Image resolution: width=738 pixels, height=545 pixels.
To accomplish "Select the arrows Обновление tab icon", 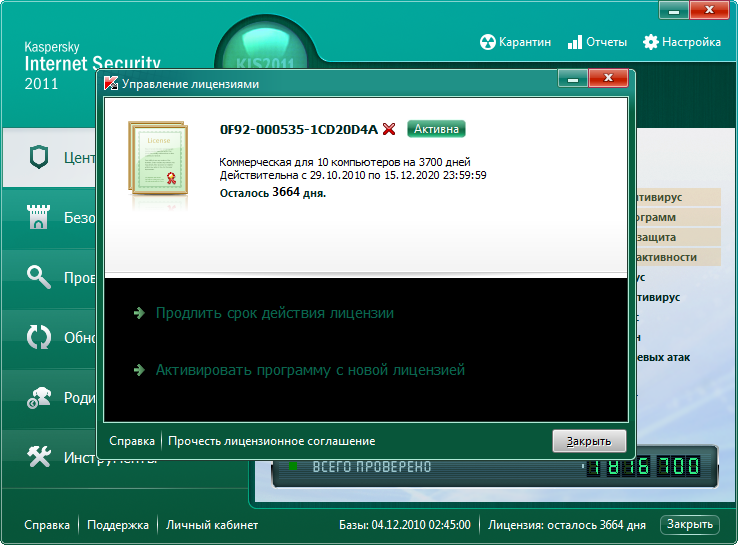I will point(39,337).
